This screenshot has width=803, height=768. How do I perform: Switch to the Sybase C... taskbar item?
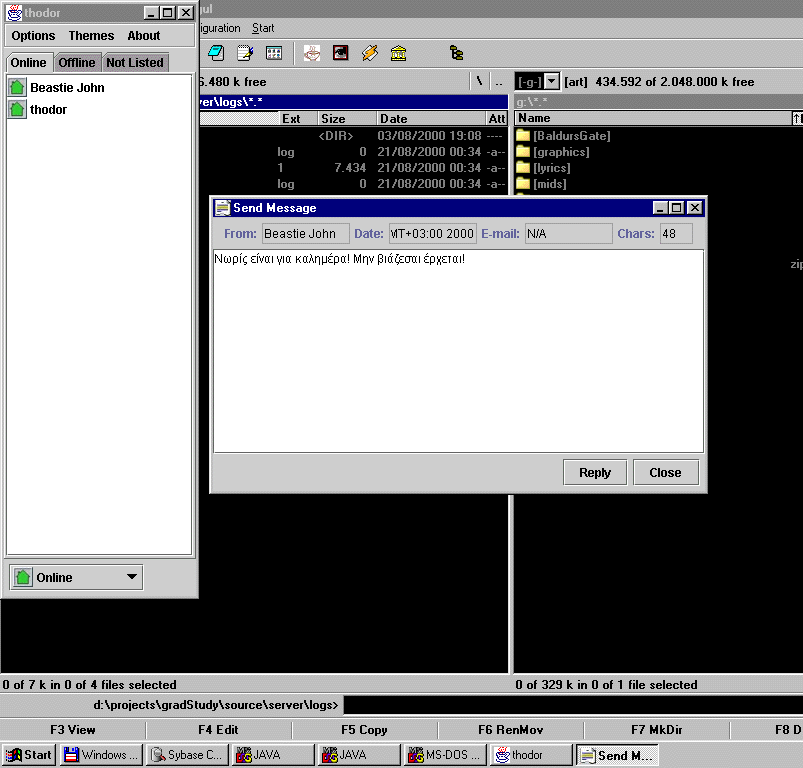[186, 755]
